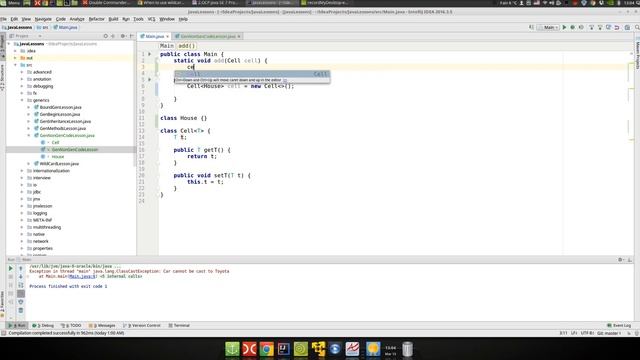Click the src breadcrumb in the navigation bar
Screen dimensions: 640x360
coord(42,27)
